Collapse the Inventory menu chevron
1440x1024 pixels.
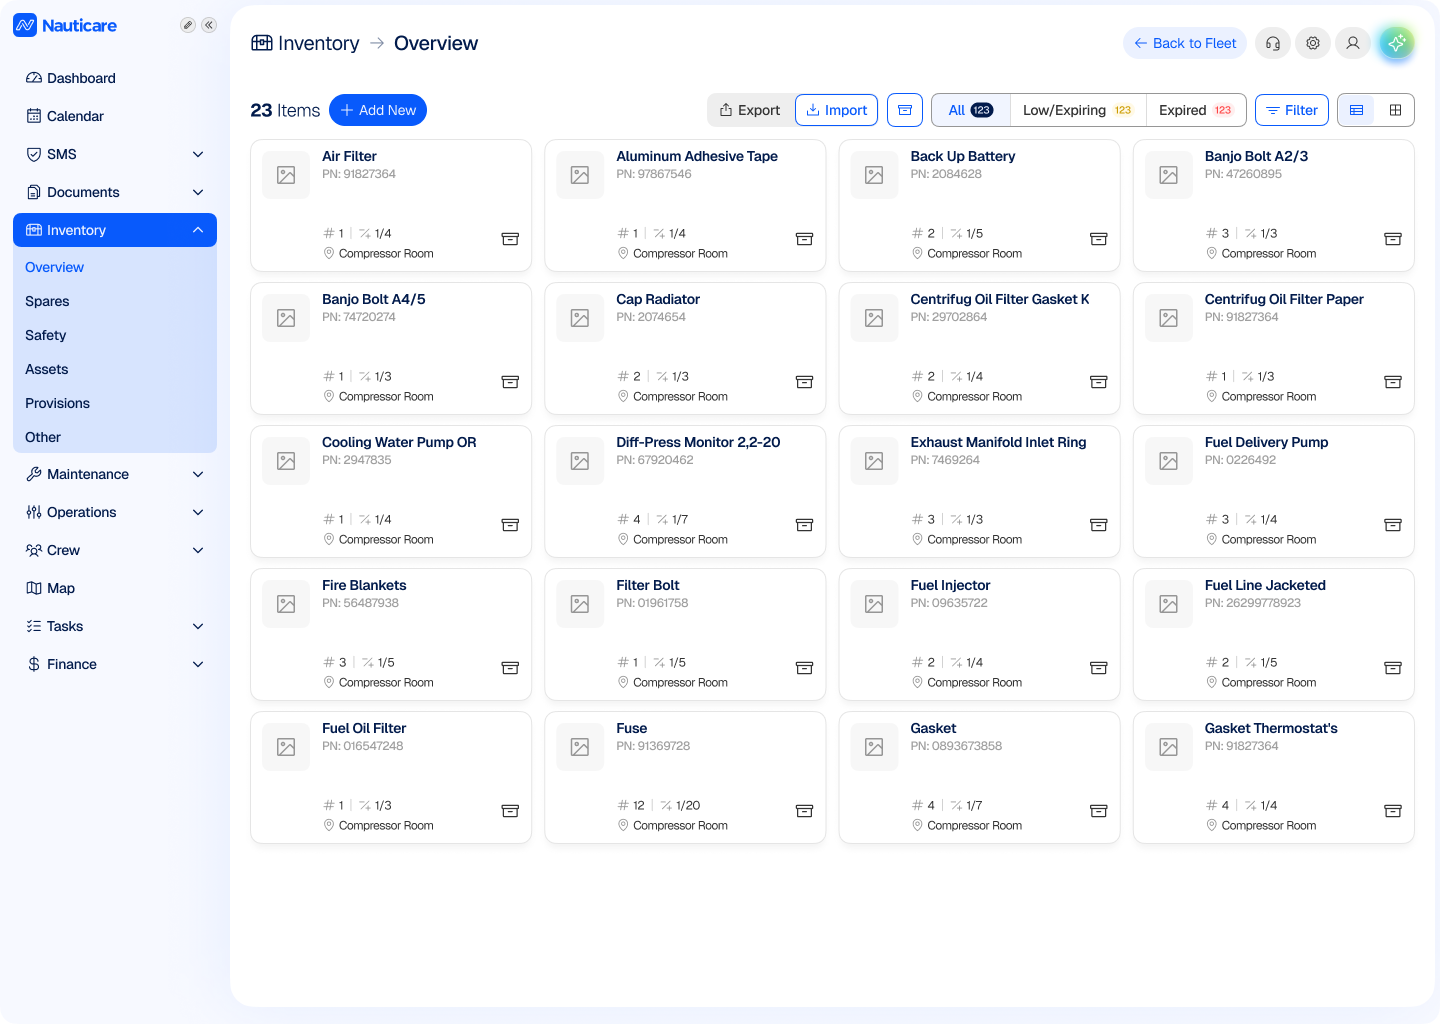tap(198, 230)
